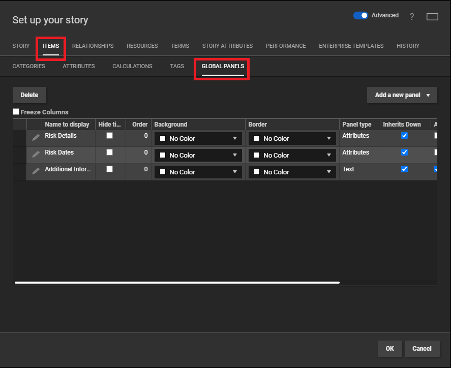Open the Calculations sub-tab

pos(132,66)
